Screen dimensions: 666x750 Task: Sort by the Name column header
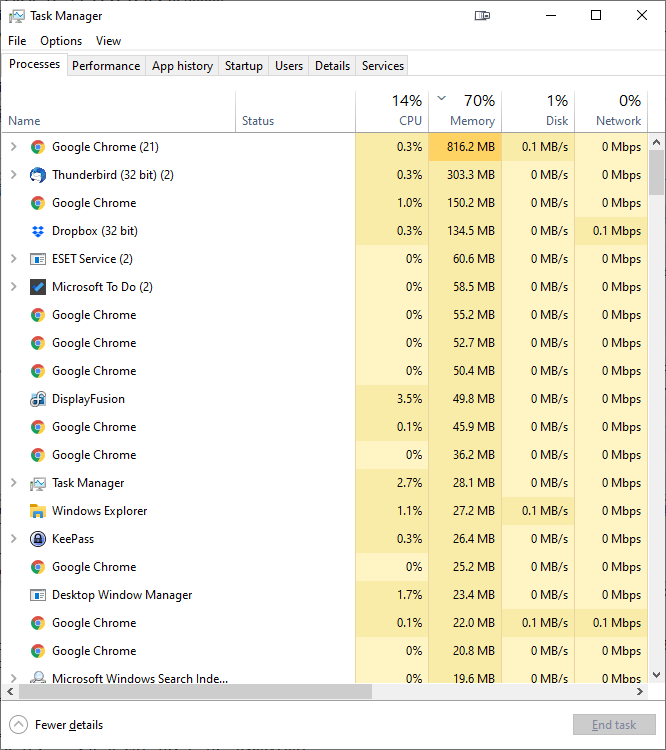pos(119,111)
